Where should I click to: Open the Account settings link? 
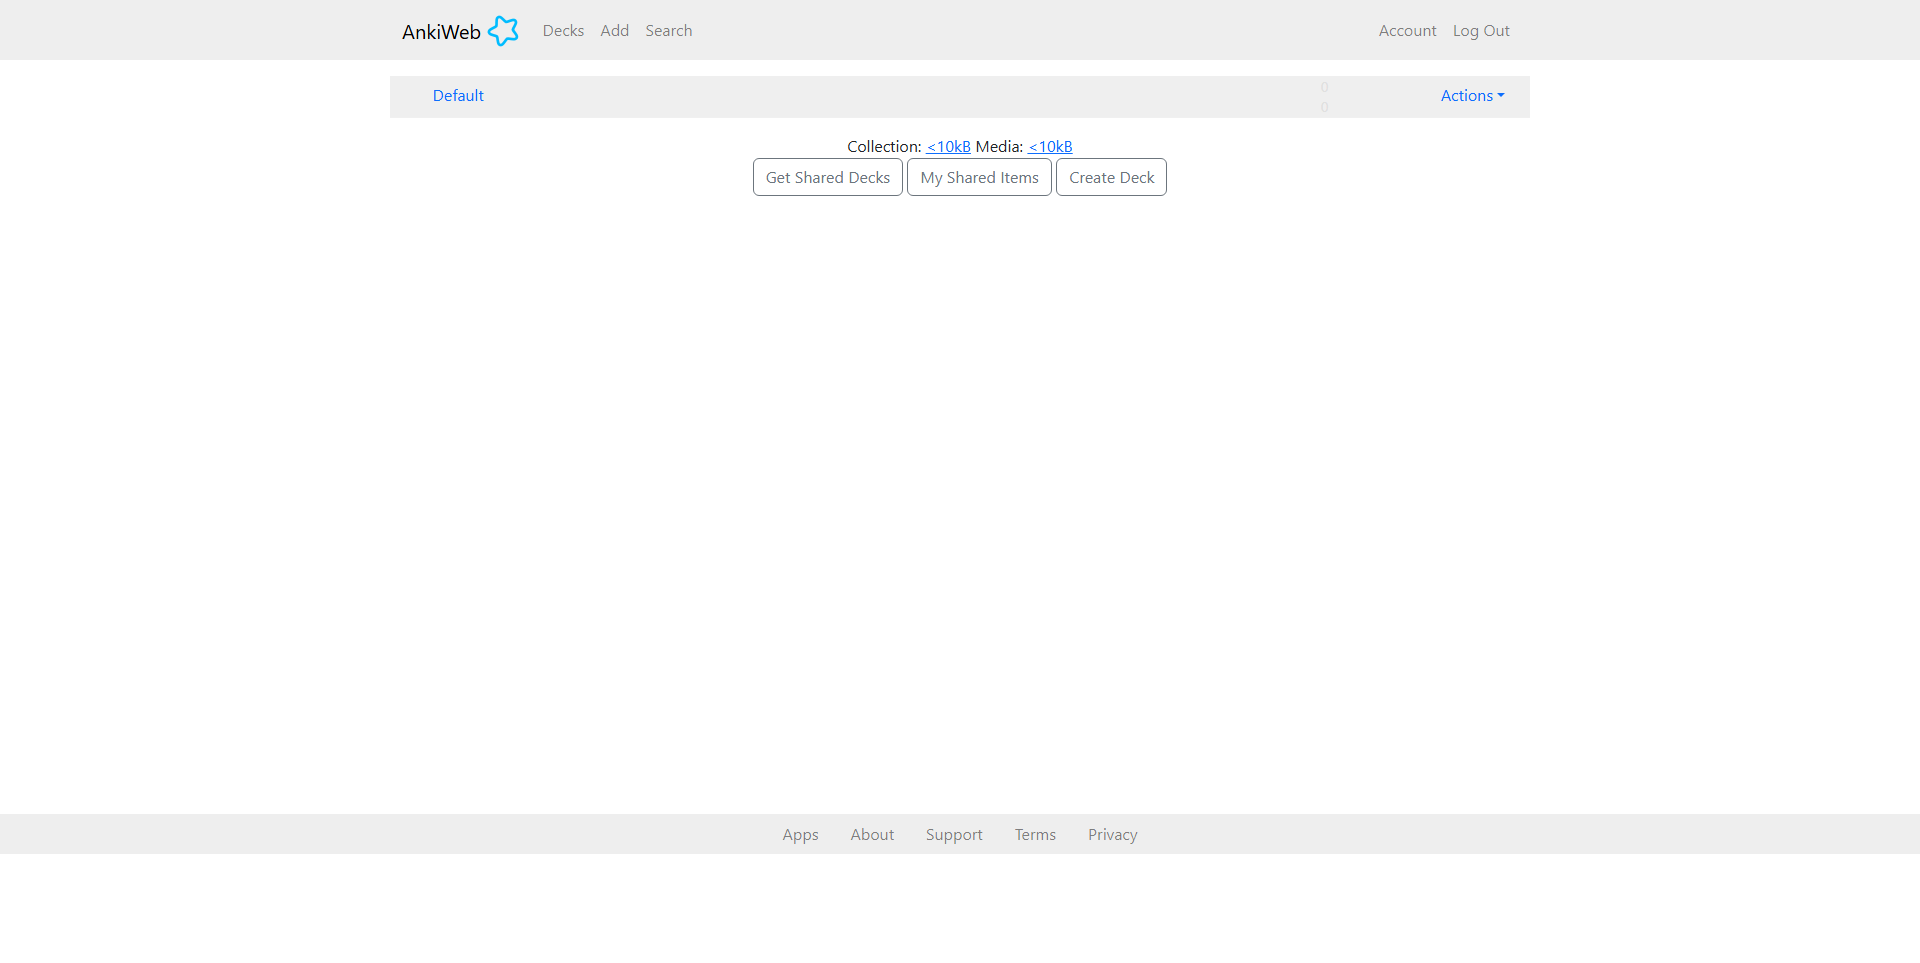click(x=1407, y=31)
